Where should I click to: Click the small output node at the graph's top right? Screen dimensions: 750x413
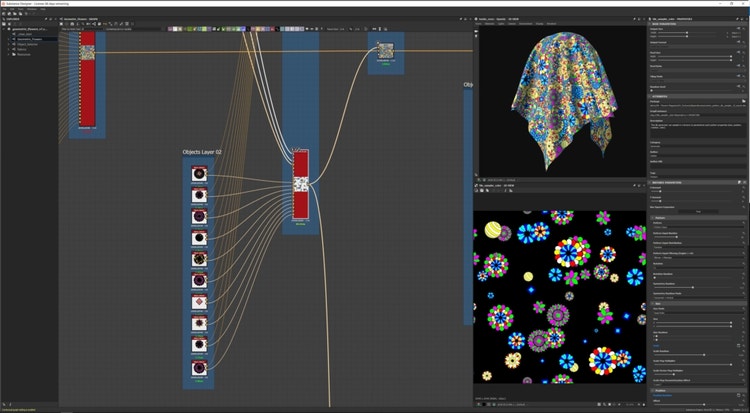pyautogui.click(x=385, y=52)
